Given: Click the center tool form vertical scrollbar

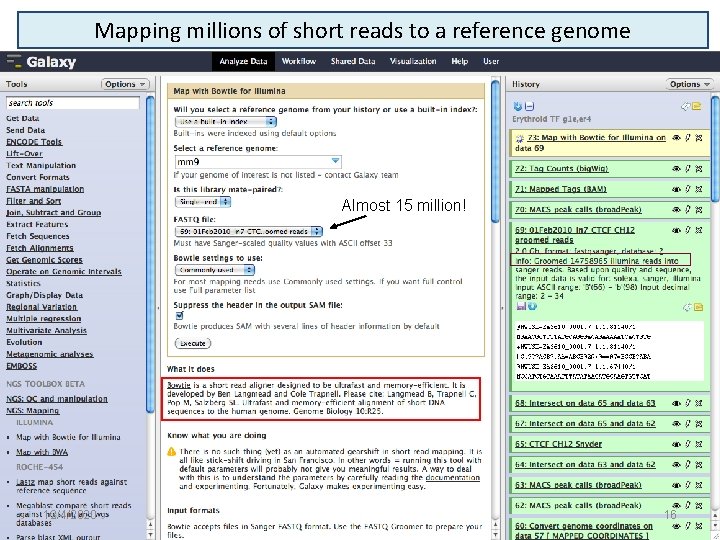Looking at the screenshot, I should pyautogui.click(x=495, y=152).
